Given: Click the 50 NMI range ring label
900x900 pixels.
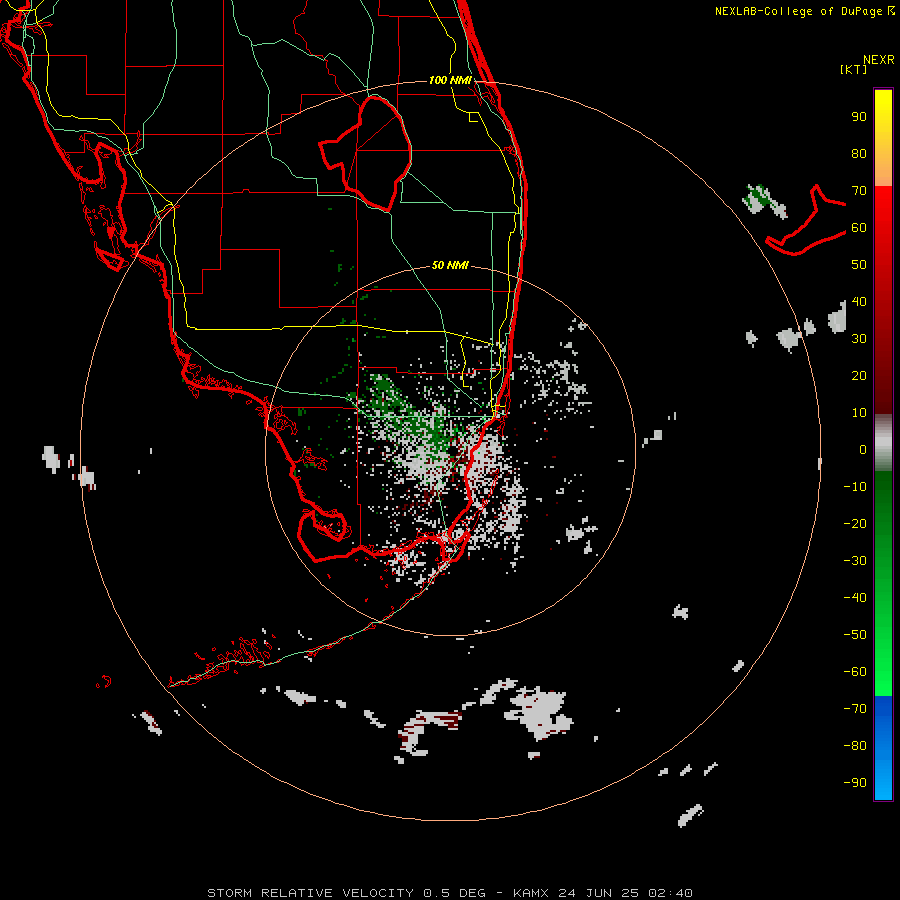Looking at the screenshot, I should pyautogui.click(x=450, y=265).
